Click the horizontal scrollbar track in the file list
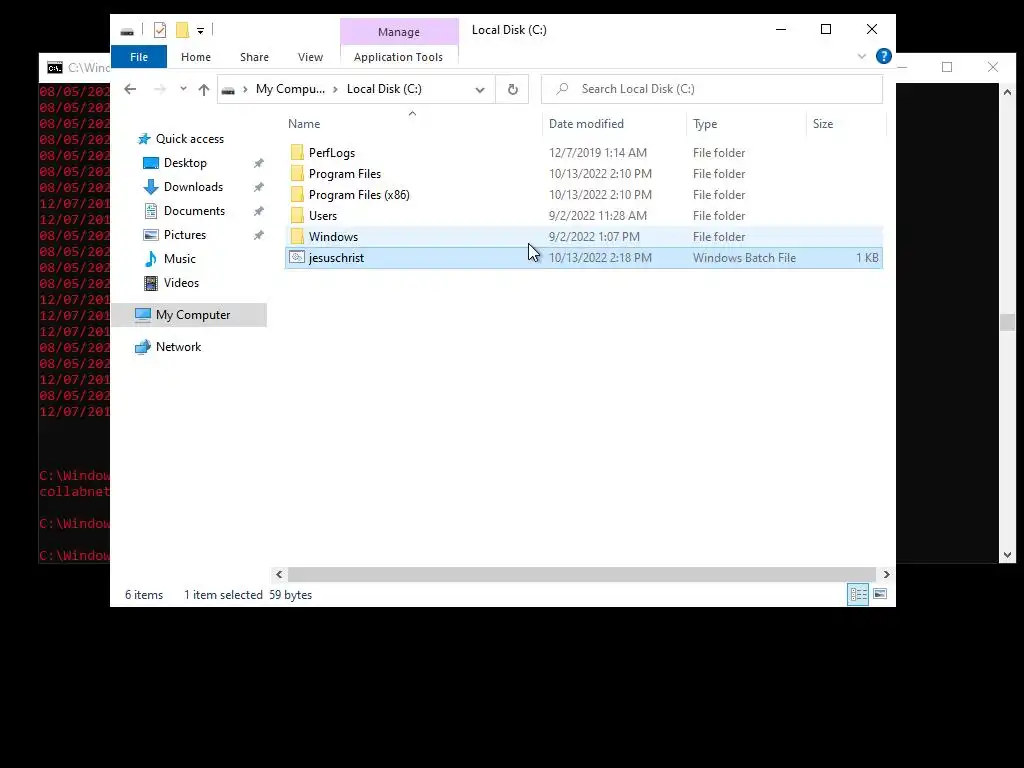The height and width of the screenshot is (768, 1024). click(x=583, y=575)
